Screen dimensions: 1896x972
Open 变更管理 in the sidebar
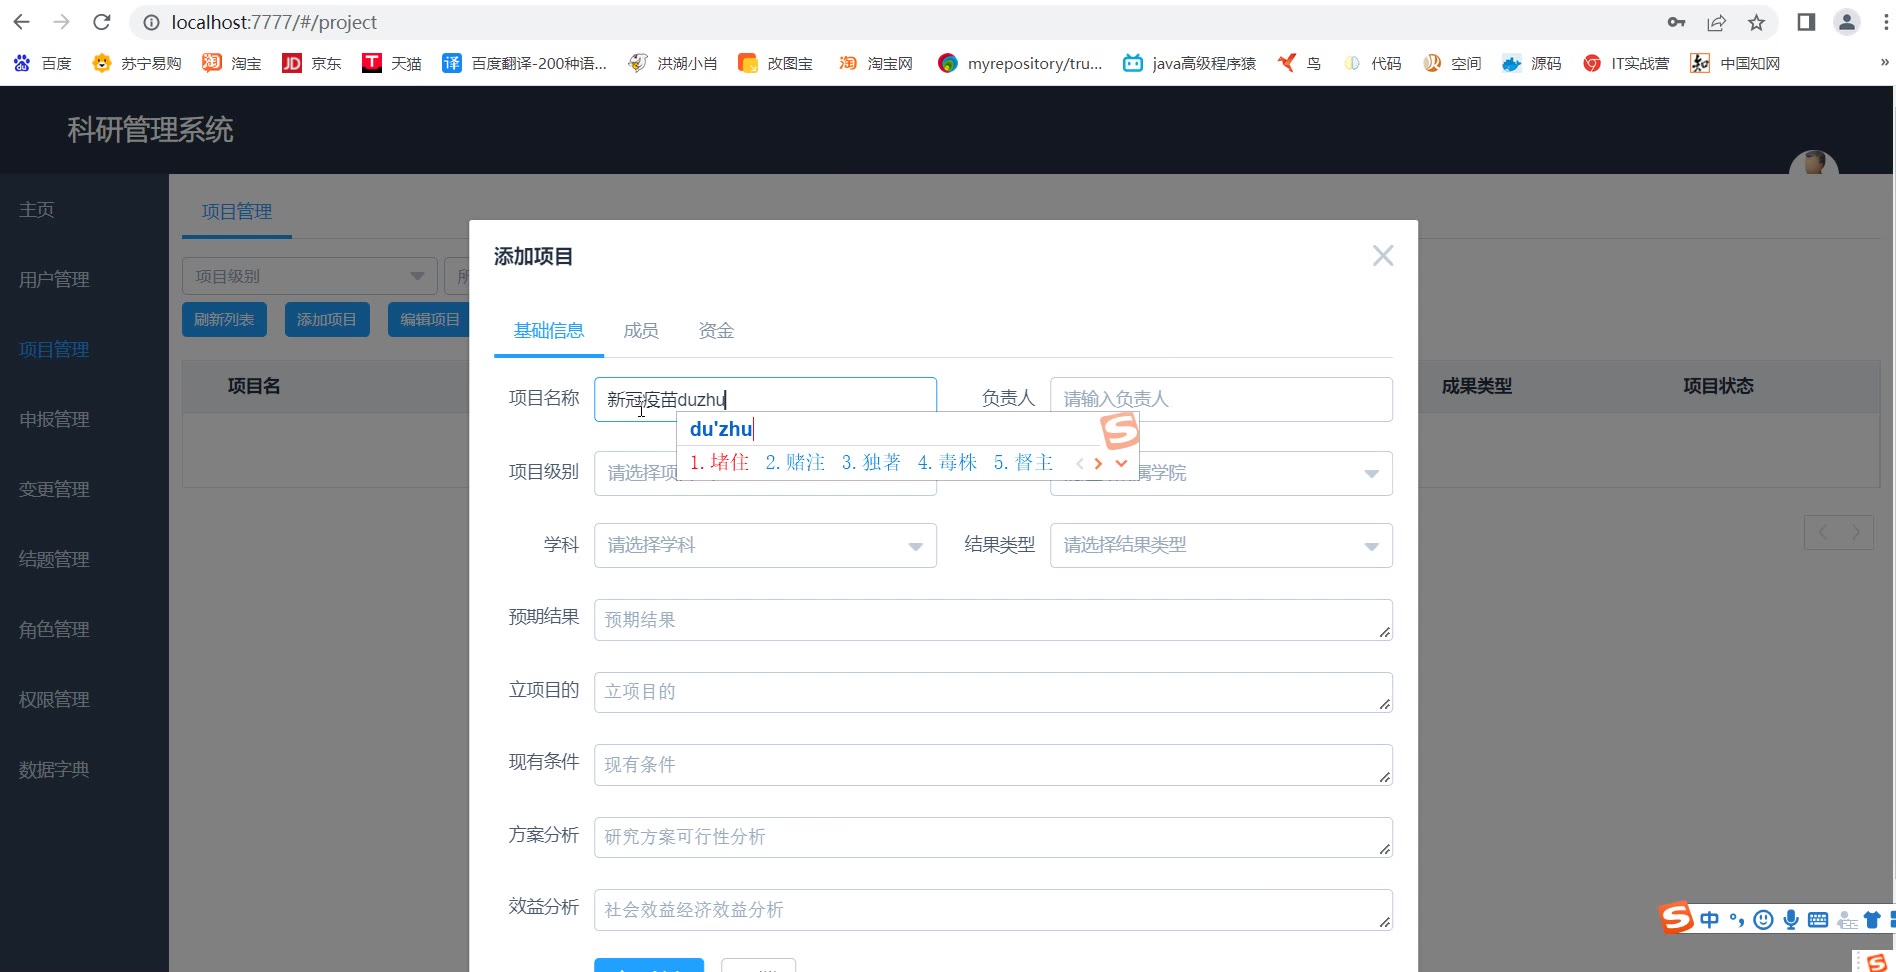pyautogui.click(x=54, y=490)
